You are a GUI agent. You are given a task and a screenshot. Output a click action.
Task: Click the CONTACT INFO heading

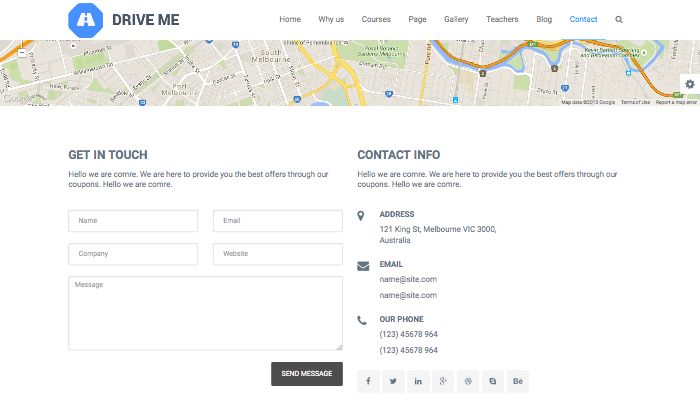pyautogui.click(x=399, y=155)
